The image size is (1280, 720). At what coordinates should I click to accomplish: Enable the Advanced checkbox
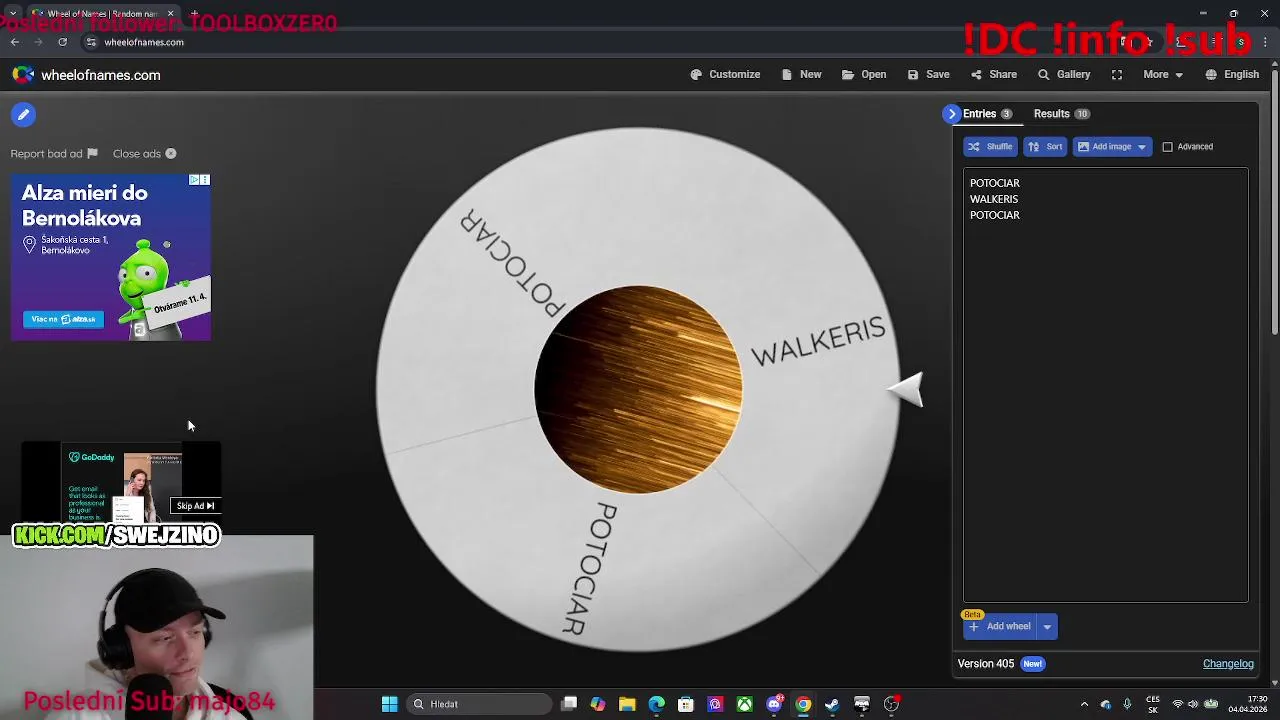point(1167,147)
